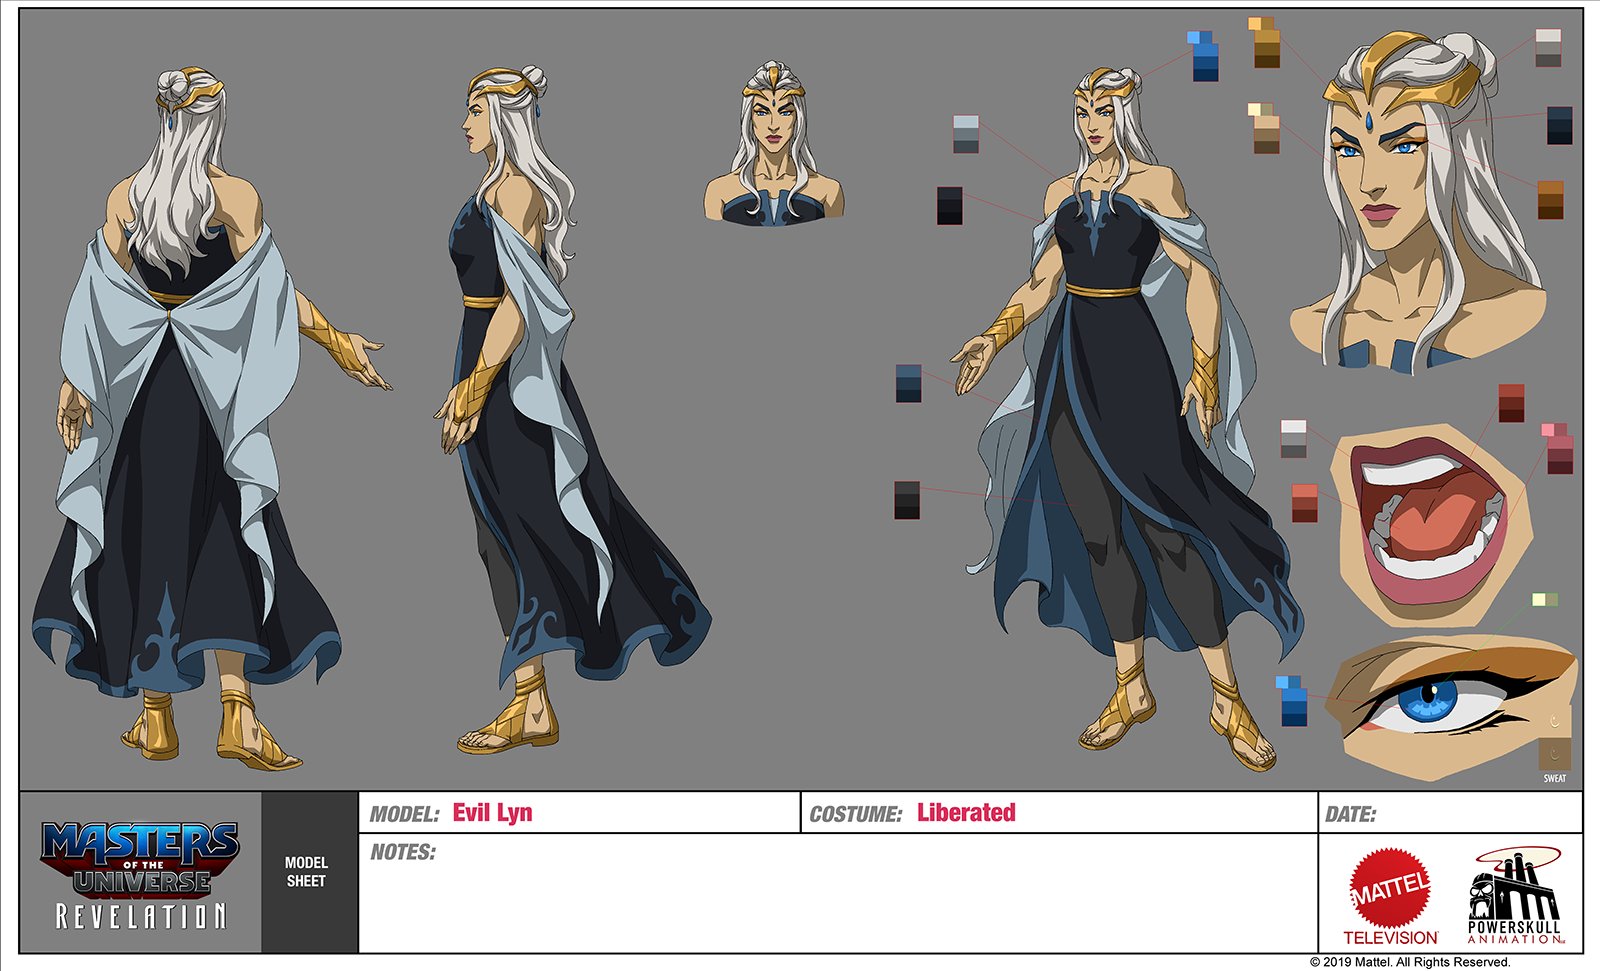This screenshot has width=1600, height=971.
Task: Click the 'MODEL SHEET' label
Action: (306, 871)
